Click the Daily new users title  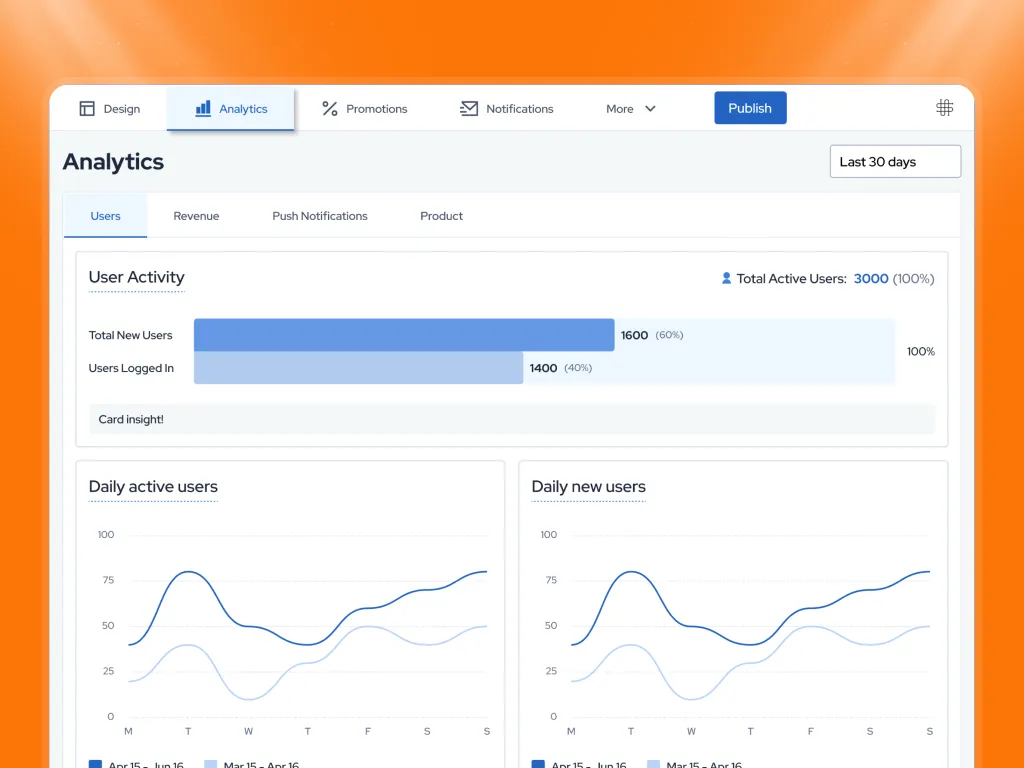588,487
